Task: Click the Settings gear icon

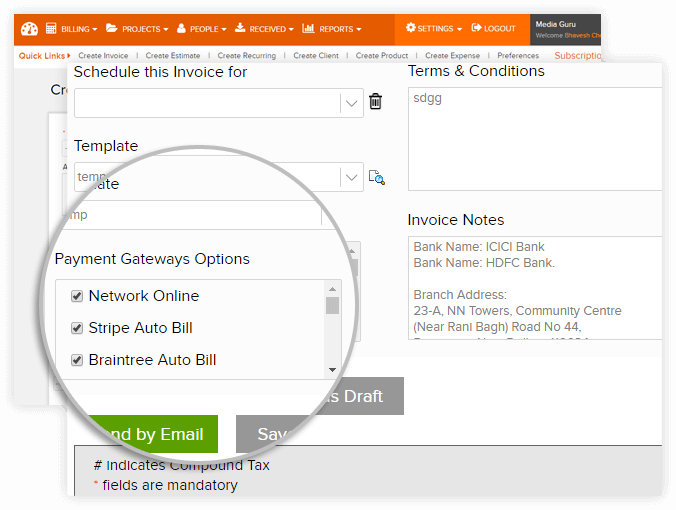Action: pyautogui.click(x=410, y=28)
